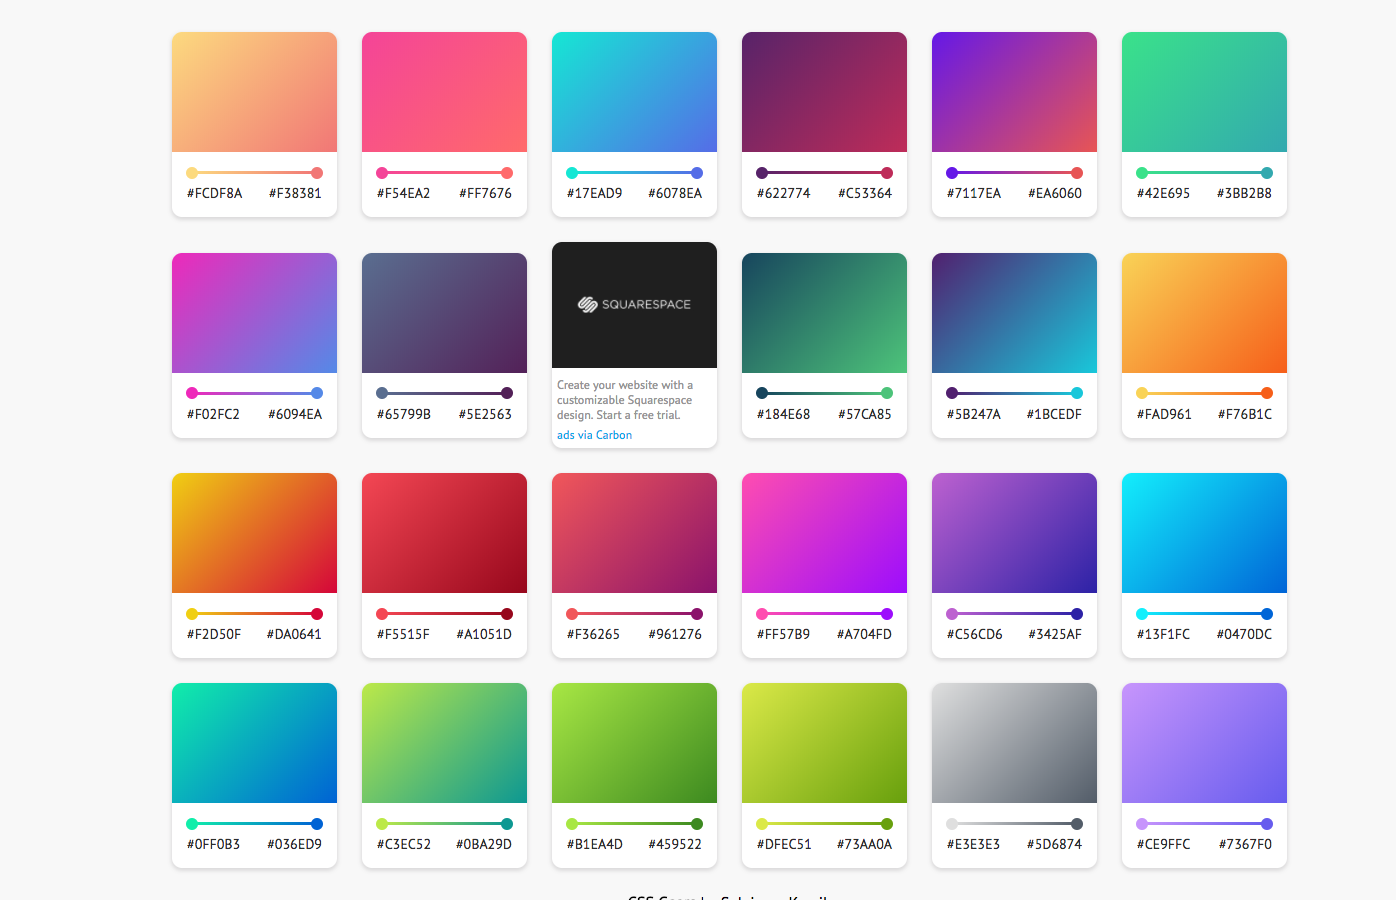1396x900 pixels.
Task: Click the #F02FC2 to #6094EA gradient swatch
Action: coord(254,313)
